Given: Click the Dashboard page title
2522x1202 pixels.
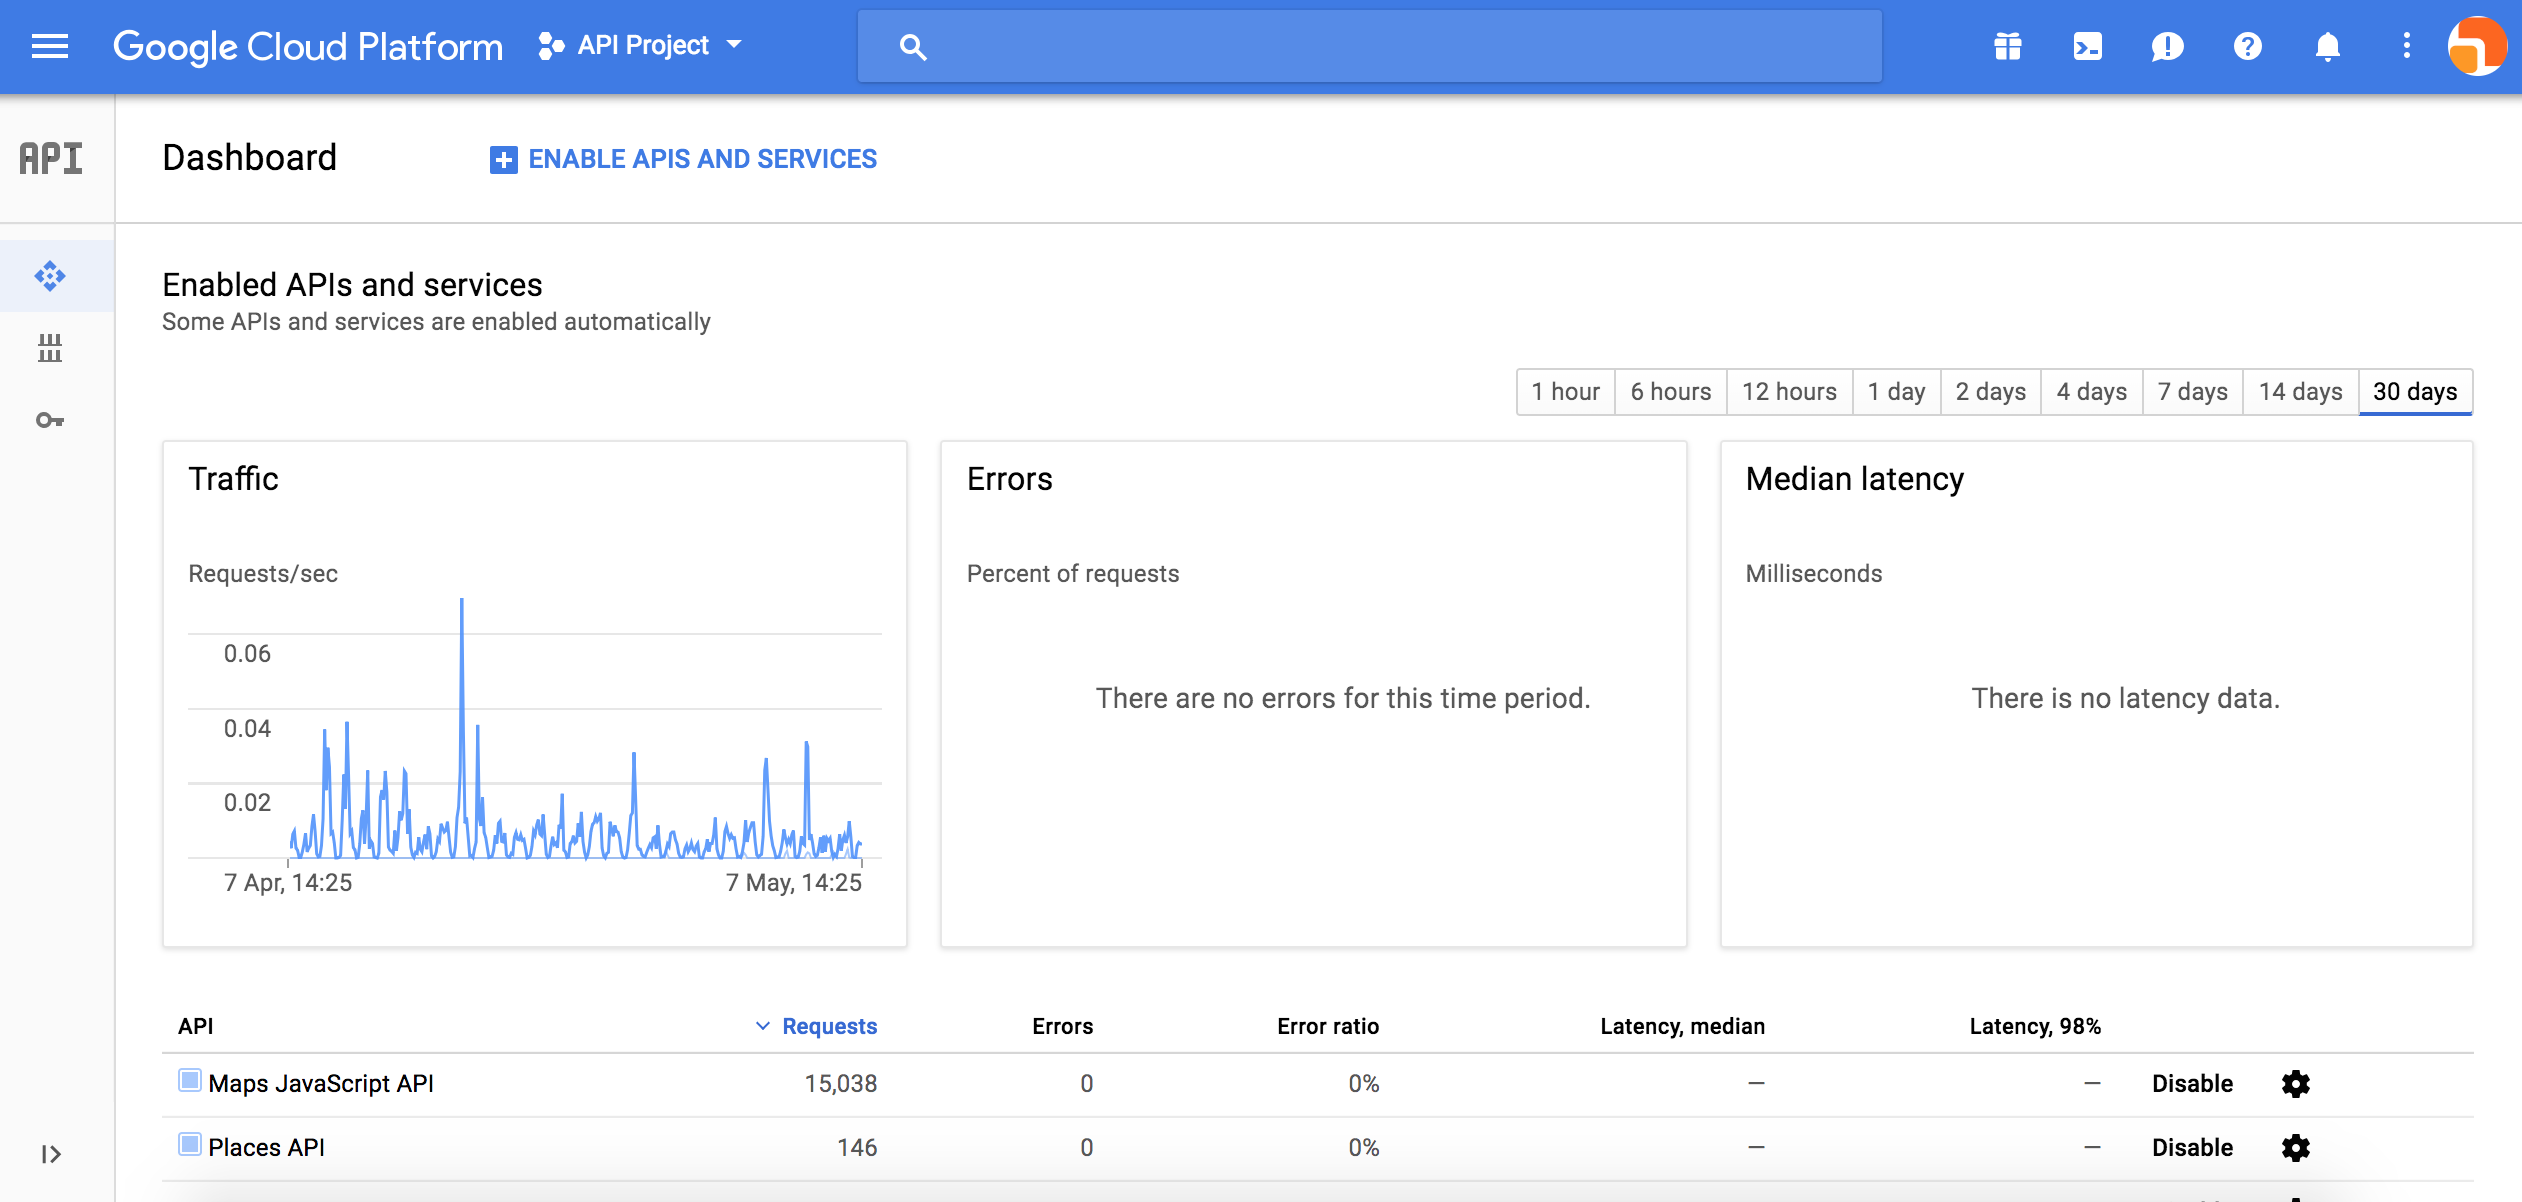Looking at the screenshot, I should pos(250,158).
